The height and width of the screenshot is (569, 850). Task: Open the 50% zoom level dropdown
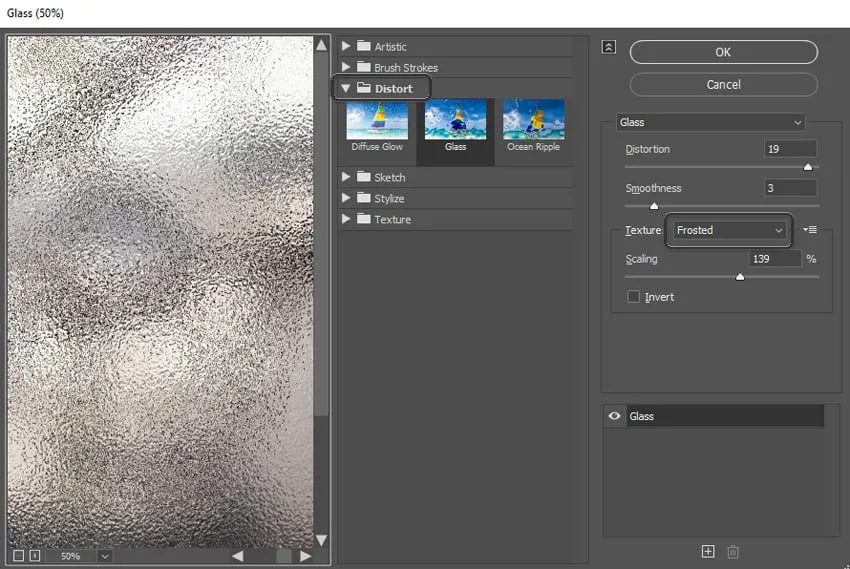104,555
